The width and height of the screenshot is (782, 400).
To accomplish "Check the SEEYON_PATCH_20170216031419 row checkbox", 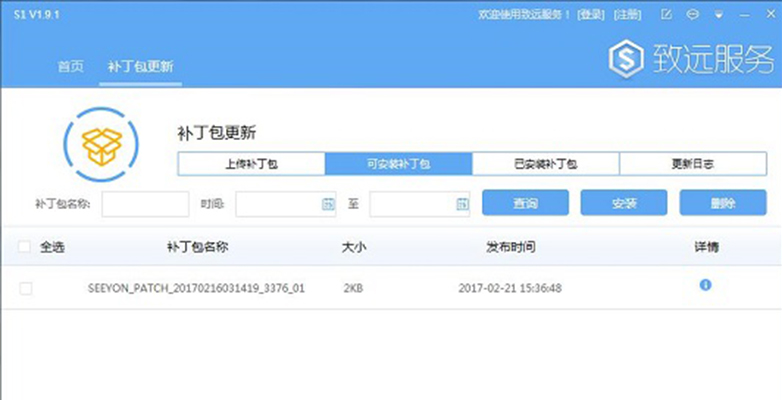I will [25, 288].
